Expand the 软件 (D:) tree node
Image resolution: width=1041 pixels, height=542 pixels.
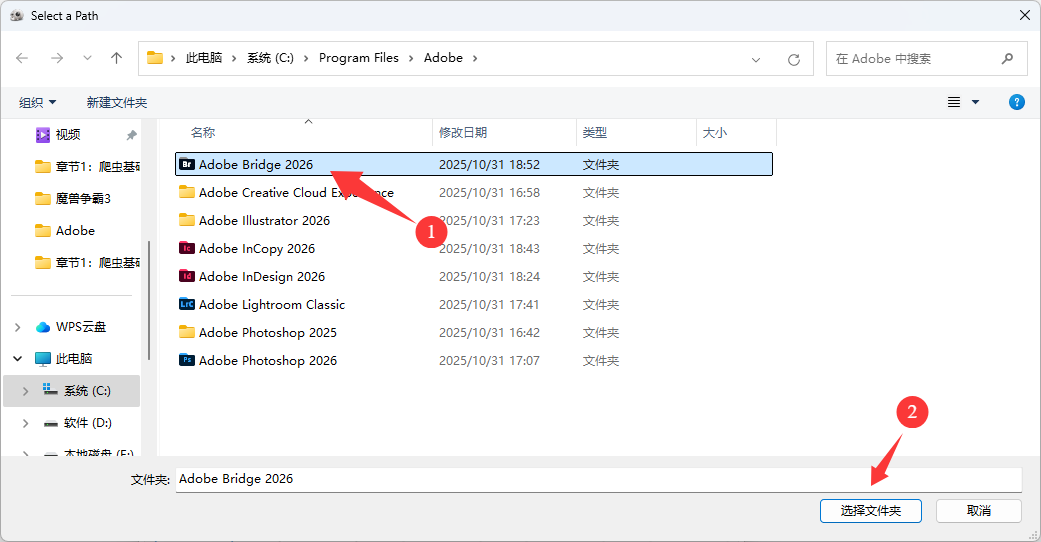[25, 422]
